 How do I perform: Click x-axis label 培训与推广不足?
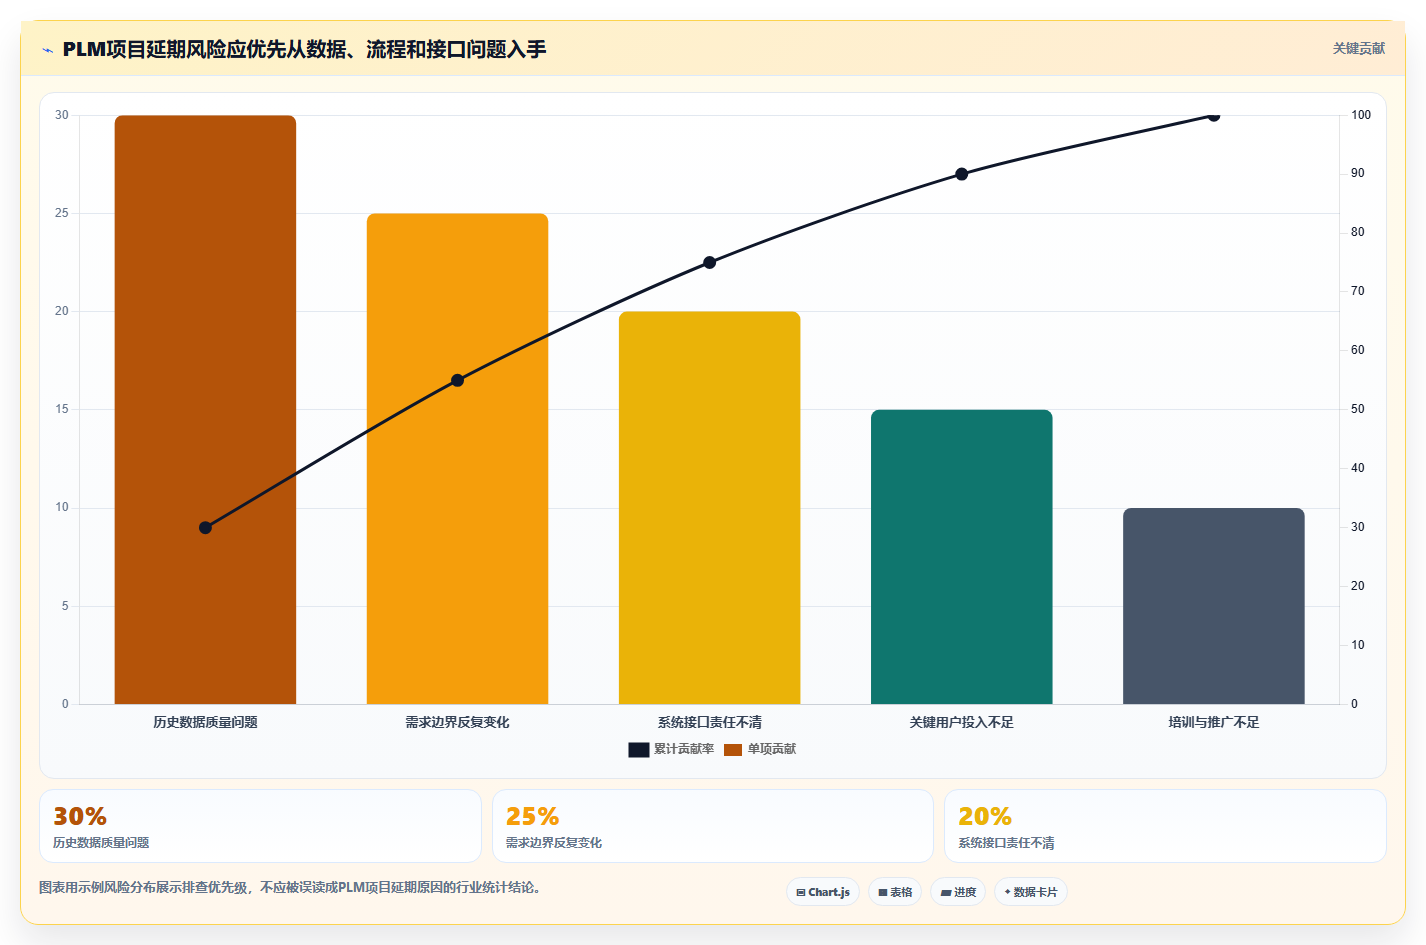[1214, 722]
